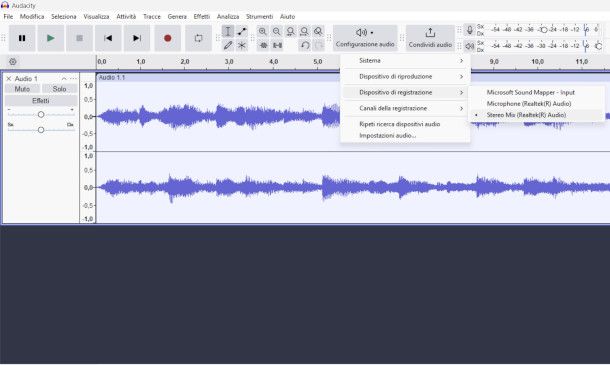Image resolution: width=610 pixels, height=365 pixels.
Task: Silence the selected audio
Action: click(x=277, y=45)
